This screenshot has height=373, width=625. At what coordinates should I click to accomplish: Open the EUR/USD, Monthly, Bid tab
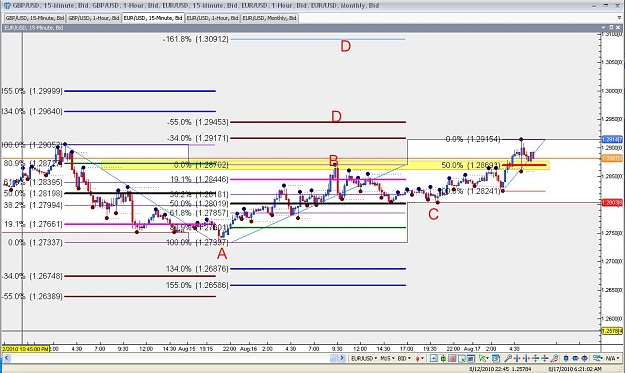[x=270, y=18]
